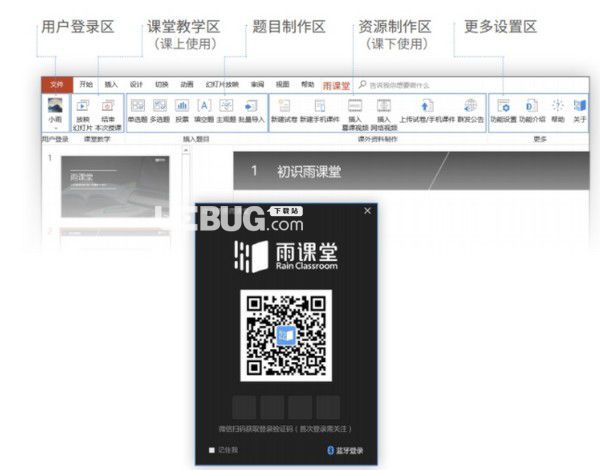Check the 记住我 remember me checkbox
This screenshot has height=470, width=600.
pyautogui.click(x=212, y=450)
